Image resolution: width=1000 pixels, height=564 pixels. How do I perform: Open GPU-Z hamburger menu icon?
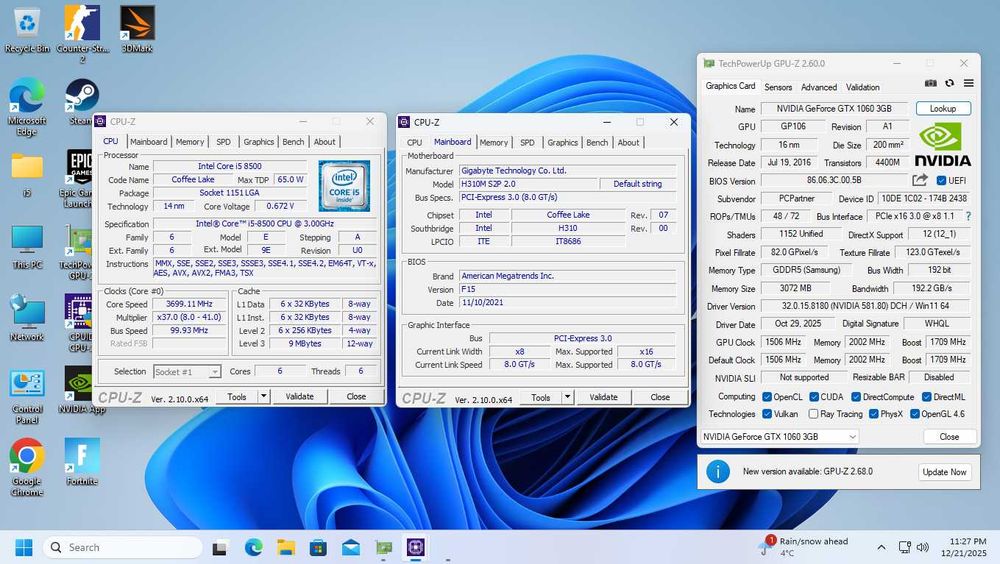coord(968,84)
